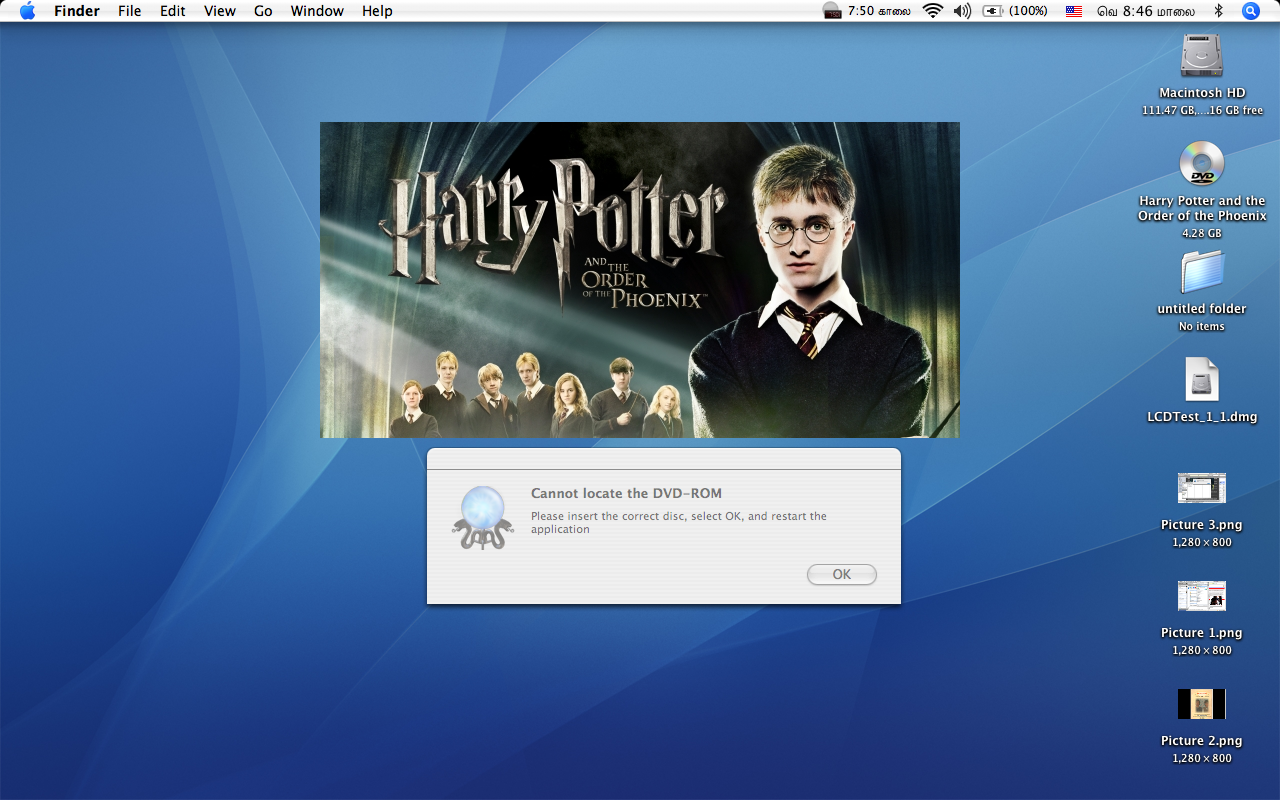Click the 'Cannot locate the DVD-ROM' heading
This screenshot has height=800, width=1280.
click(x=626, y=493)
